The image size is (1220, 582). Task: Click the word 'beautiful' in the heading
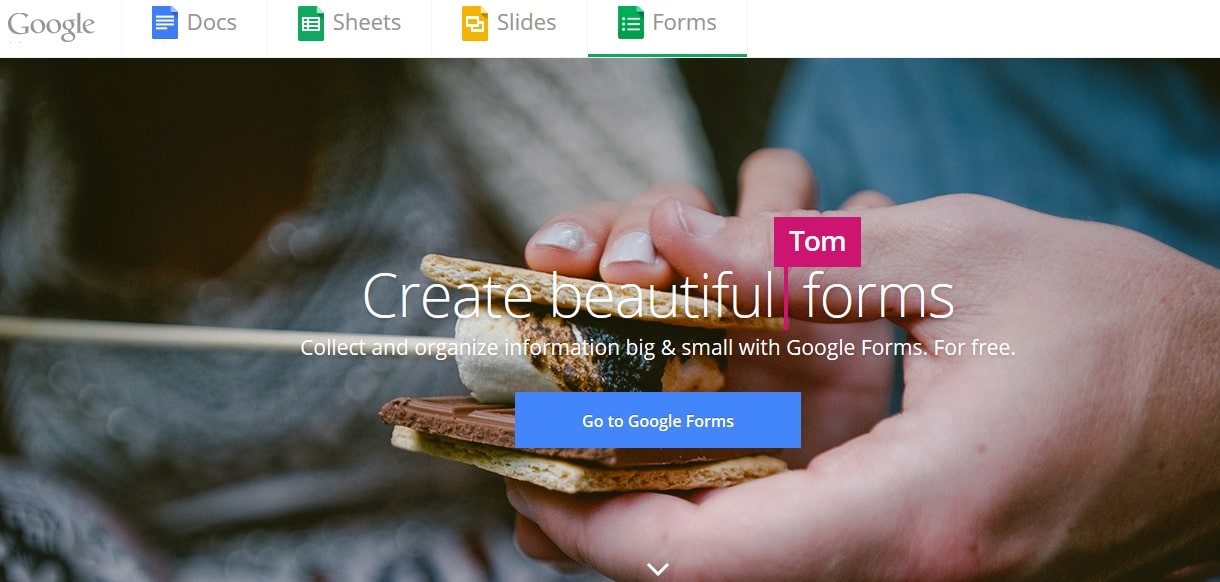663,297
